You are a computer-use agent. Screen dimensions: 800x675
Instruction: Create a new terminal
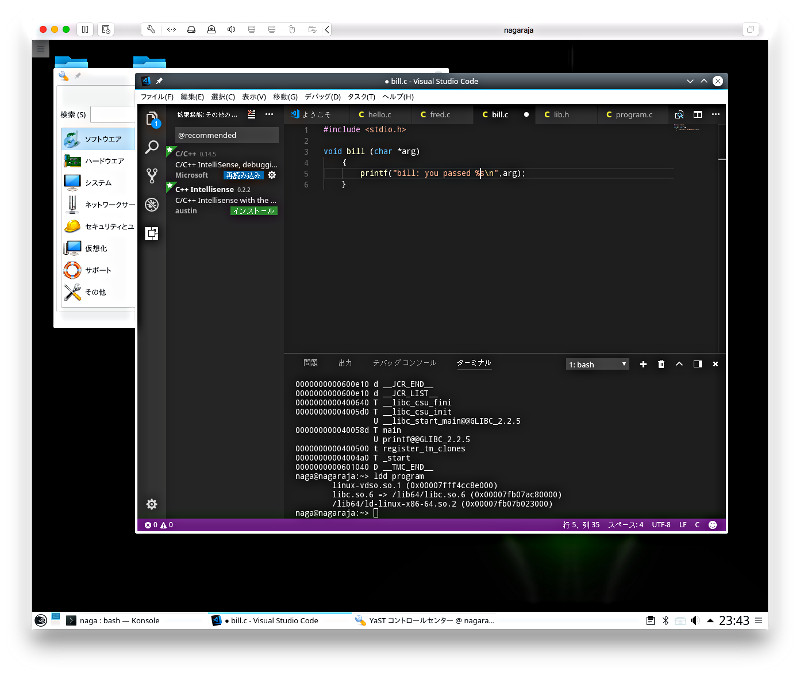(x=643, y=364)
